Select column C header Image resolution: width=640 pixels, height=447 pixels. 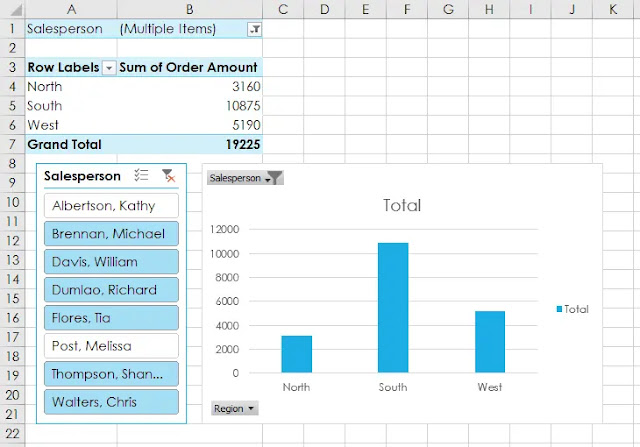[x=283, y=9]
